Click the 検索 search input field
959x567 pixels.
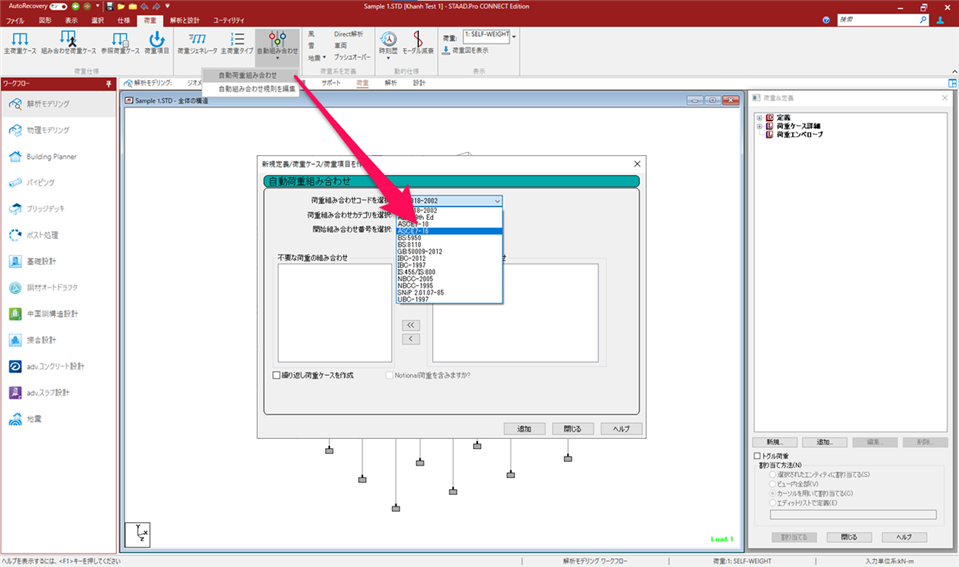pos(878,20)
